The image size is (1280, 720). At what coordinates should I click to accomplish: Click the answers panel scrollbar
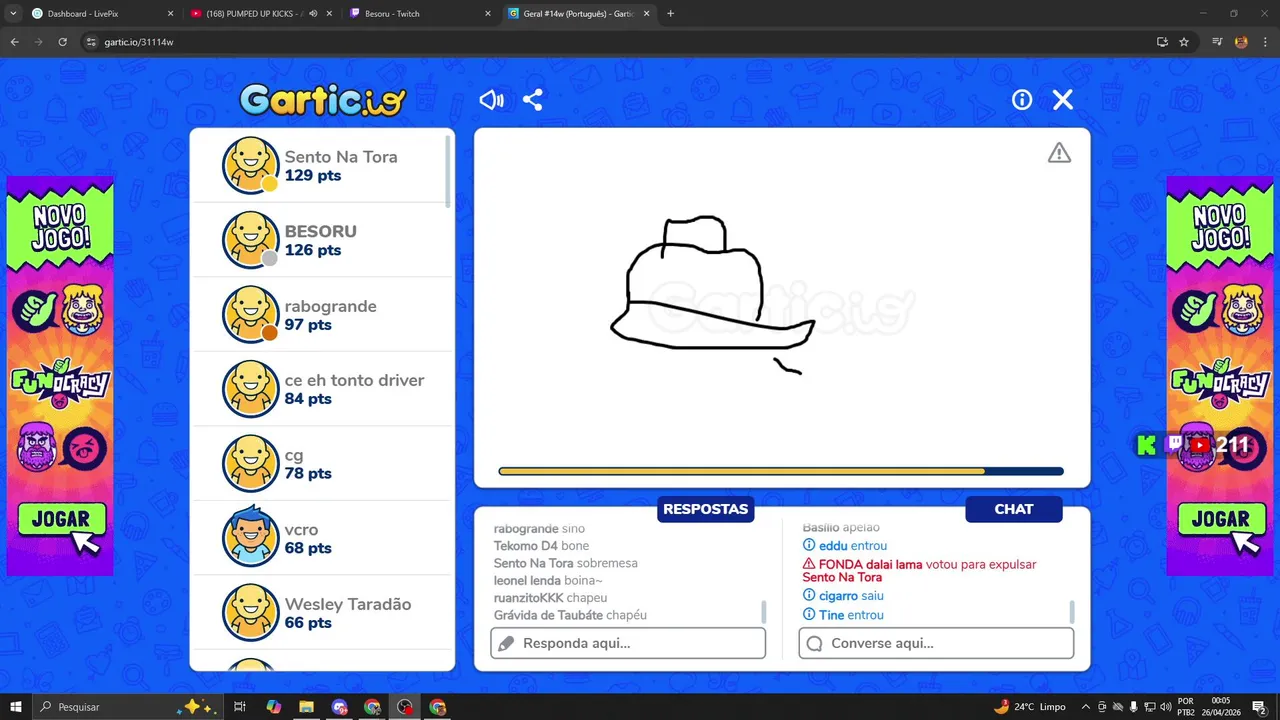(765, 611)
